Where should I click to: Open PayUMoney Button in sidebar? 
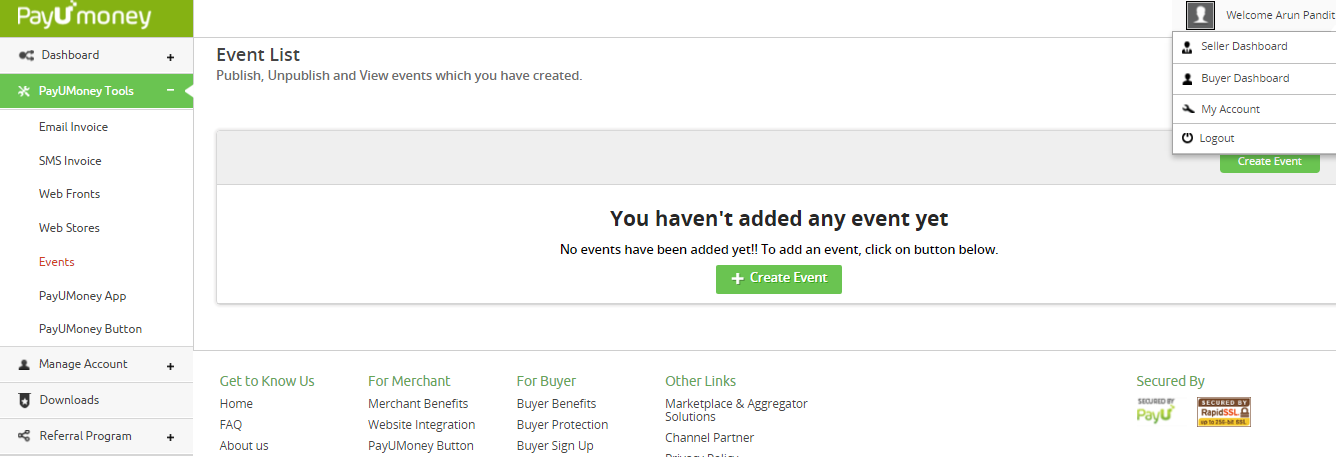90,329
